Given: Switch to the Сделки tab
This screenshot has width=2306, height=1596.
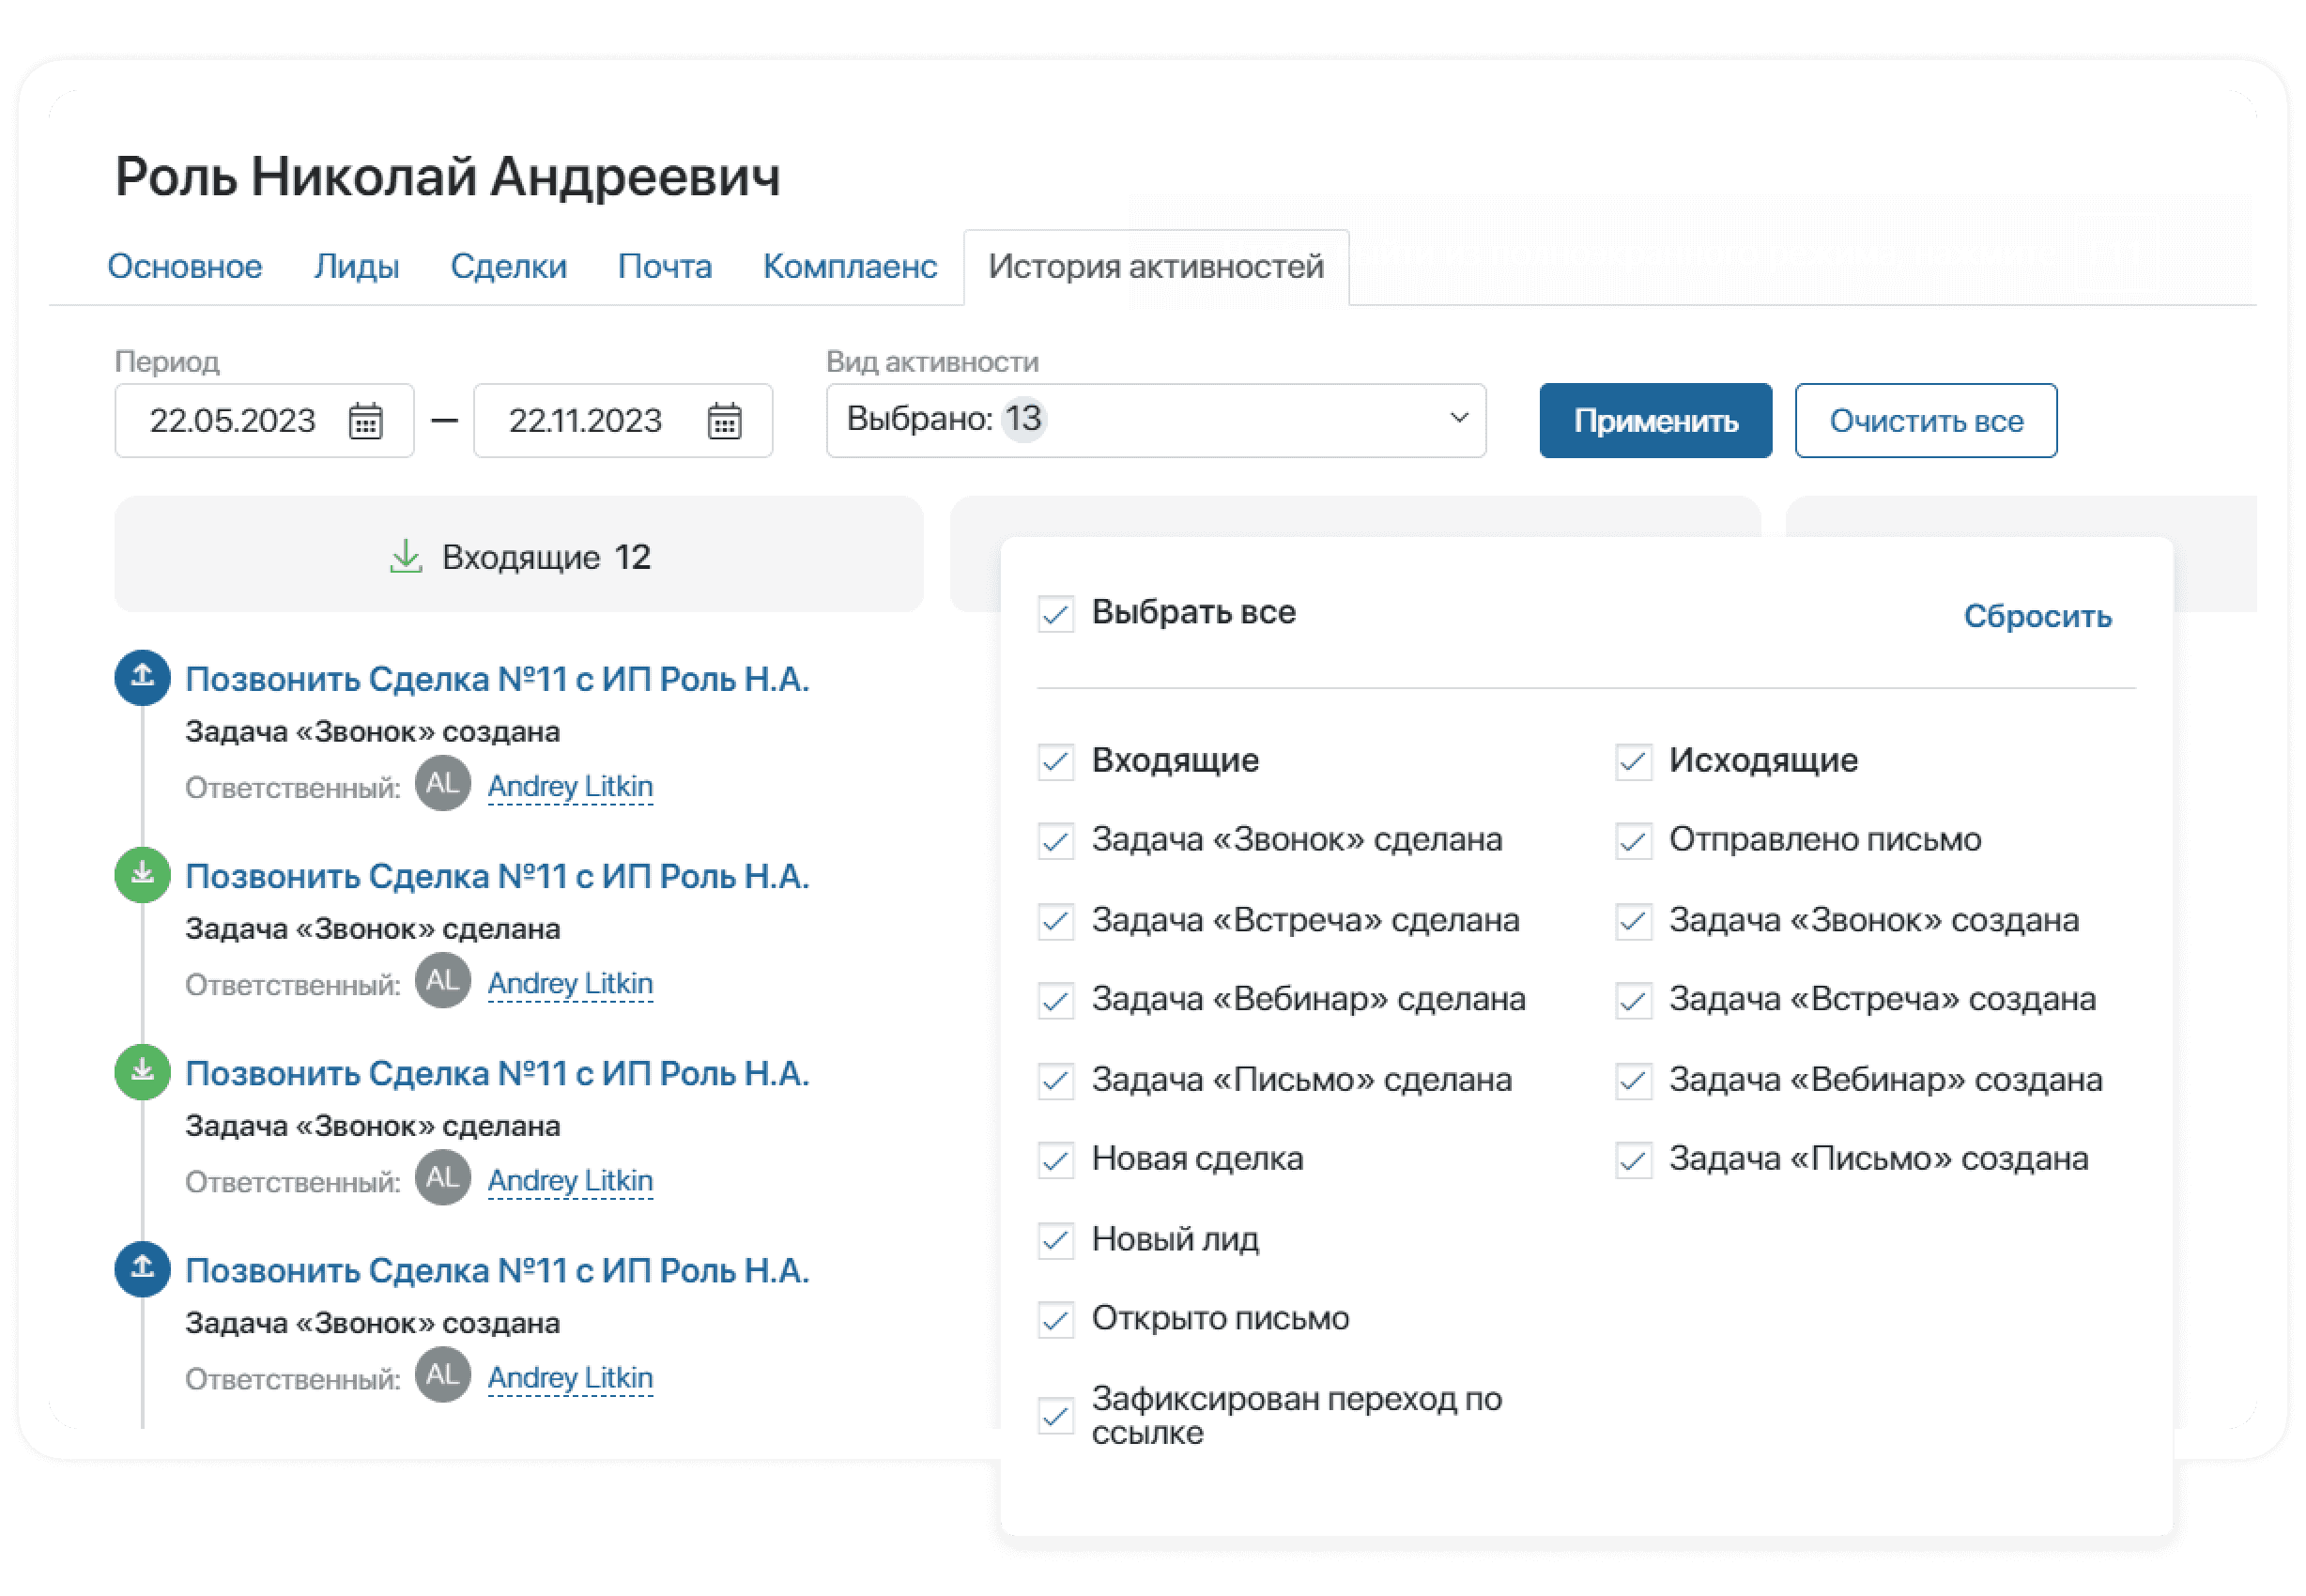Looking at the screenshot, I should point(508,266).
